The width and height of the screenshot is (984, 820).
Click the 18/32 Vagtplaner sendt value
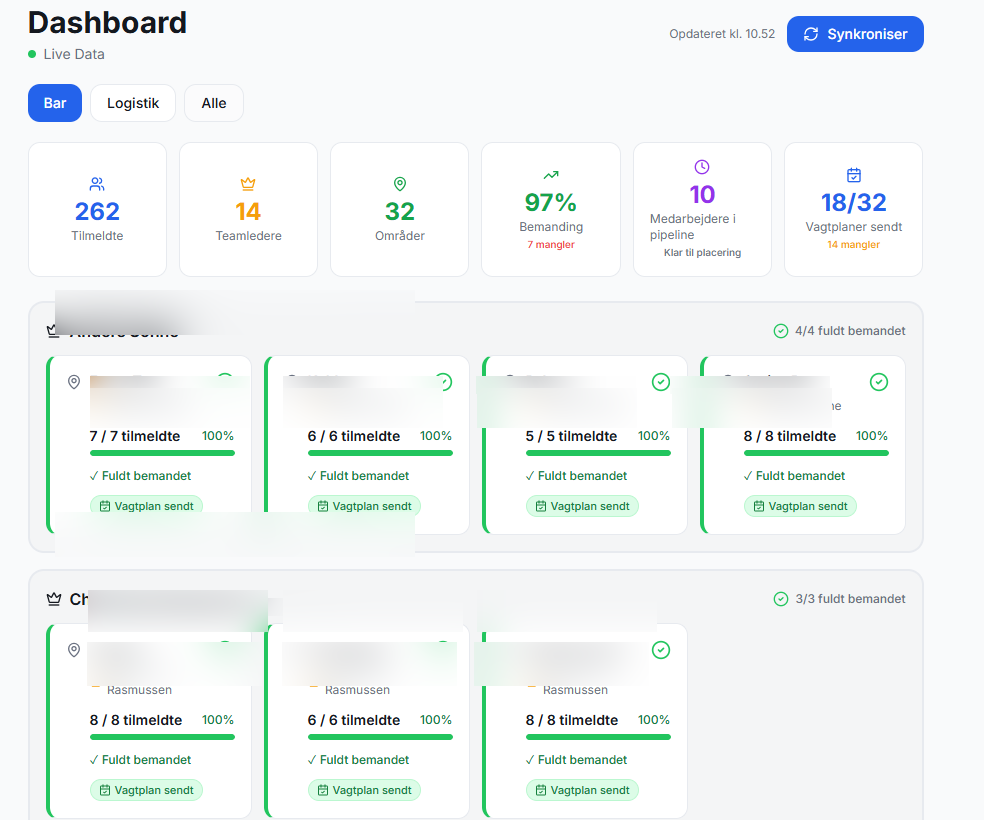tap(853, 203)
